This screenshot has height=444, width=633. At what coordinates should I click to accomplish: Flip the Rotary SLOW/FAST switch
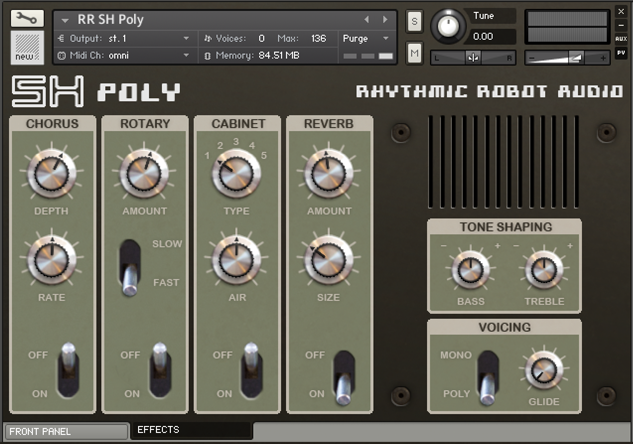coord(130,268)
